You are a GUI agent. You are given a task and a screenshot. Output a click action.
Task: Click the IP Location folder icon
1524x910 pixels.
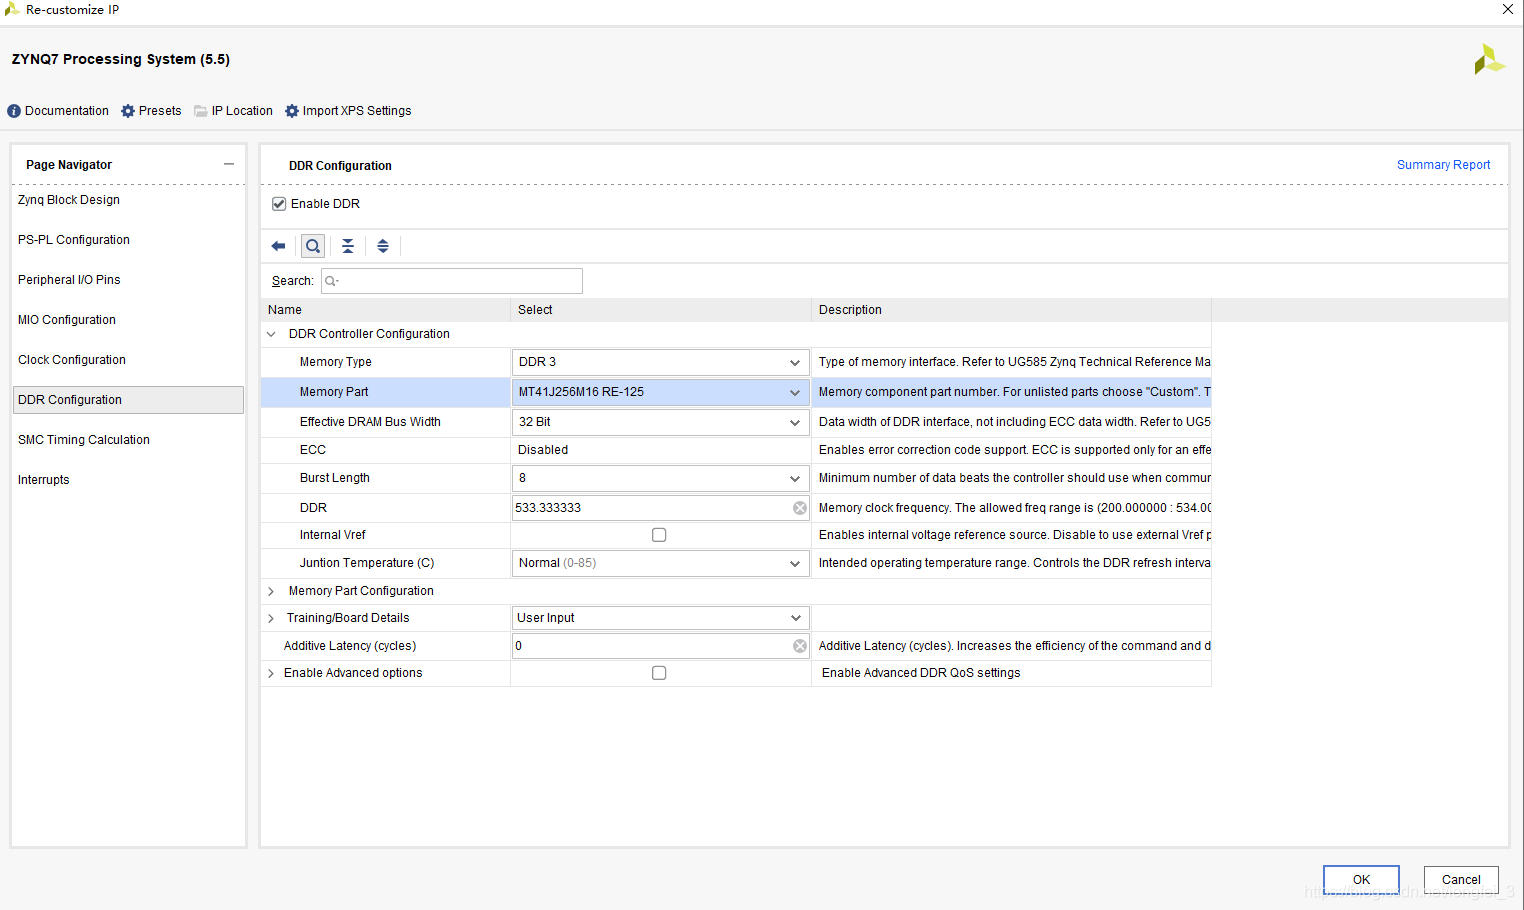pyautogui.click(x=201, y=111)
